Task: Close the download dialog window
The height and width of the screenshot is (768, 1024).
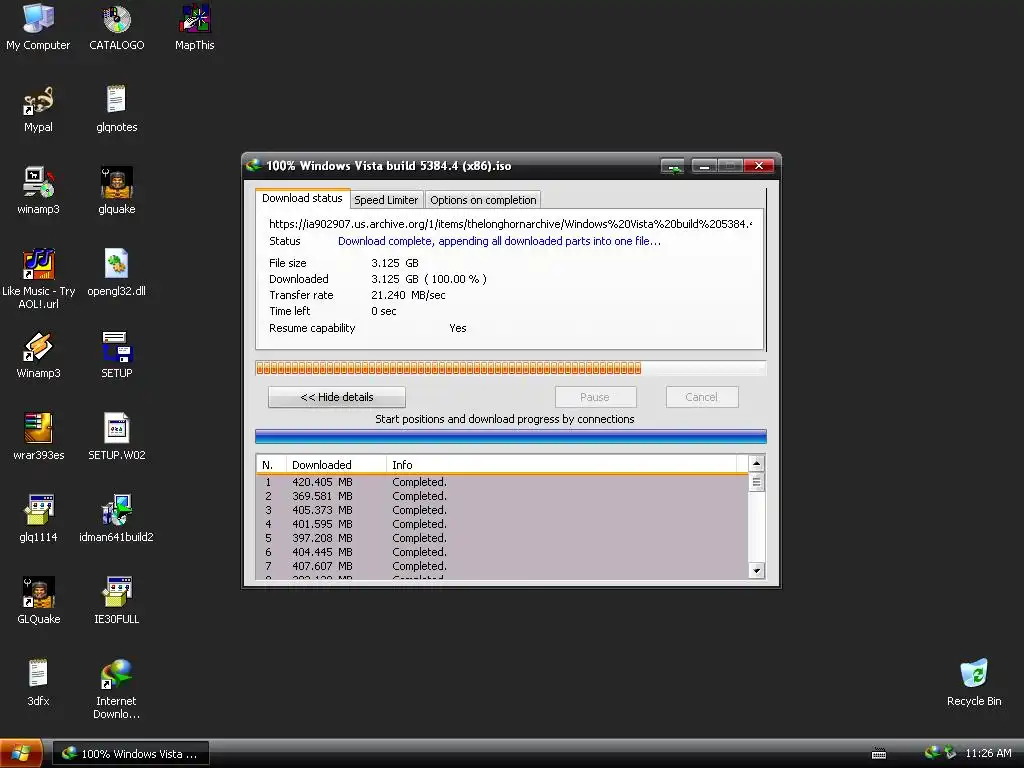Action: point(759,167)
